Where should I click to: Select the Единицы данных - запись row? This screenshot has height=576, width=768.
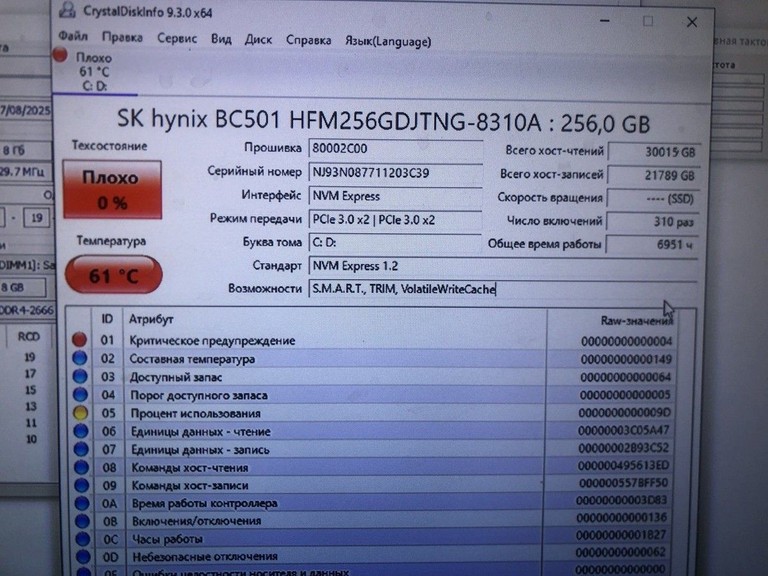pyautogui.click(x=372, y=450)
